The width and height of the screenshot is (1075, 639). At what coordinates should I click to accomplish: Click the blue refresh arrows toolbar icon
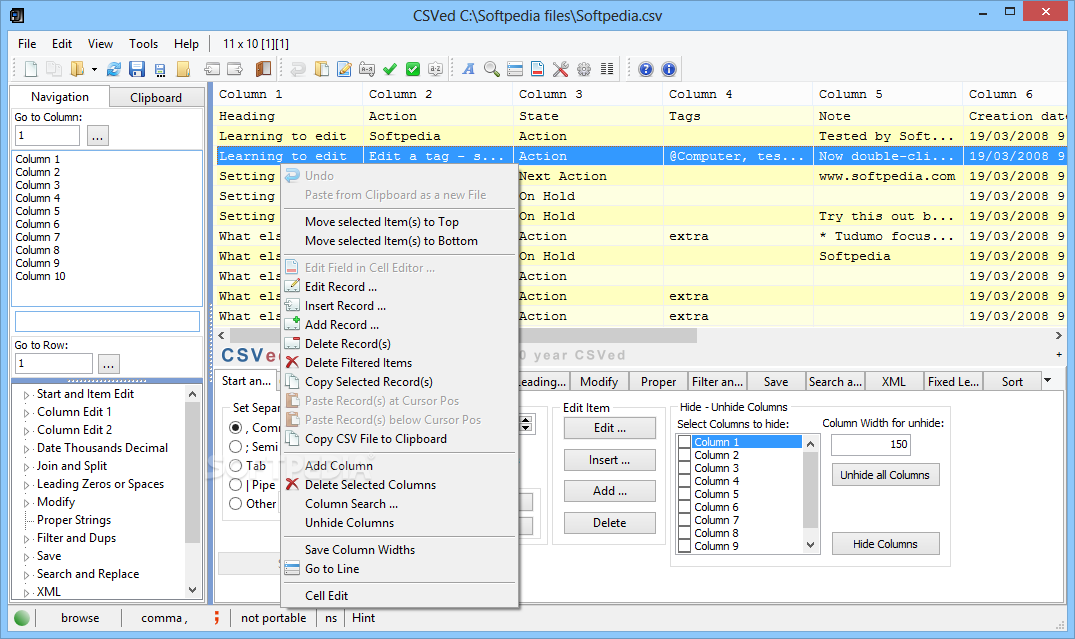tap(114, 69)
